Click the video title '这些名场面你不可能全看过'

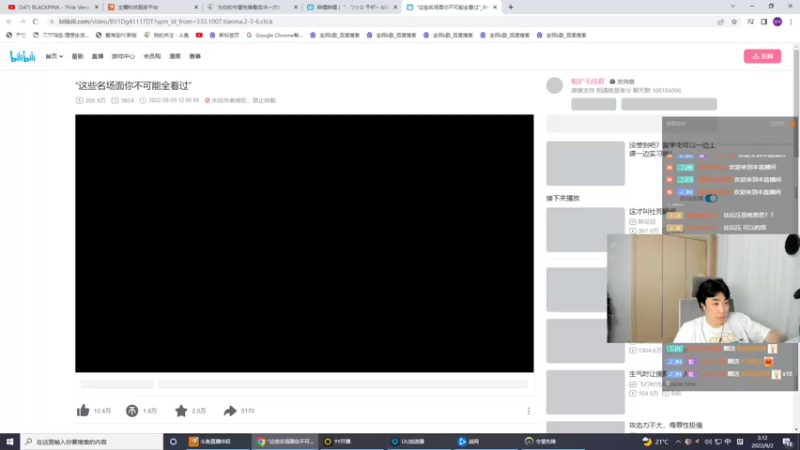(x=133, y=86)
